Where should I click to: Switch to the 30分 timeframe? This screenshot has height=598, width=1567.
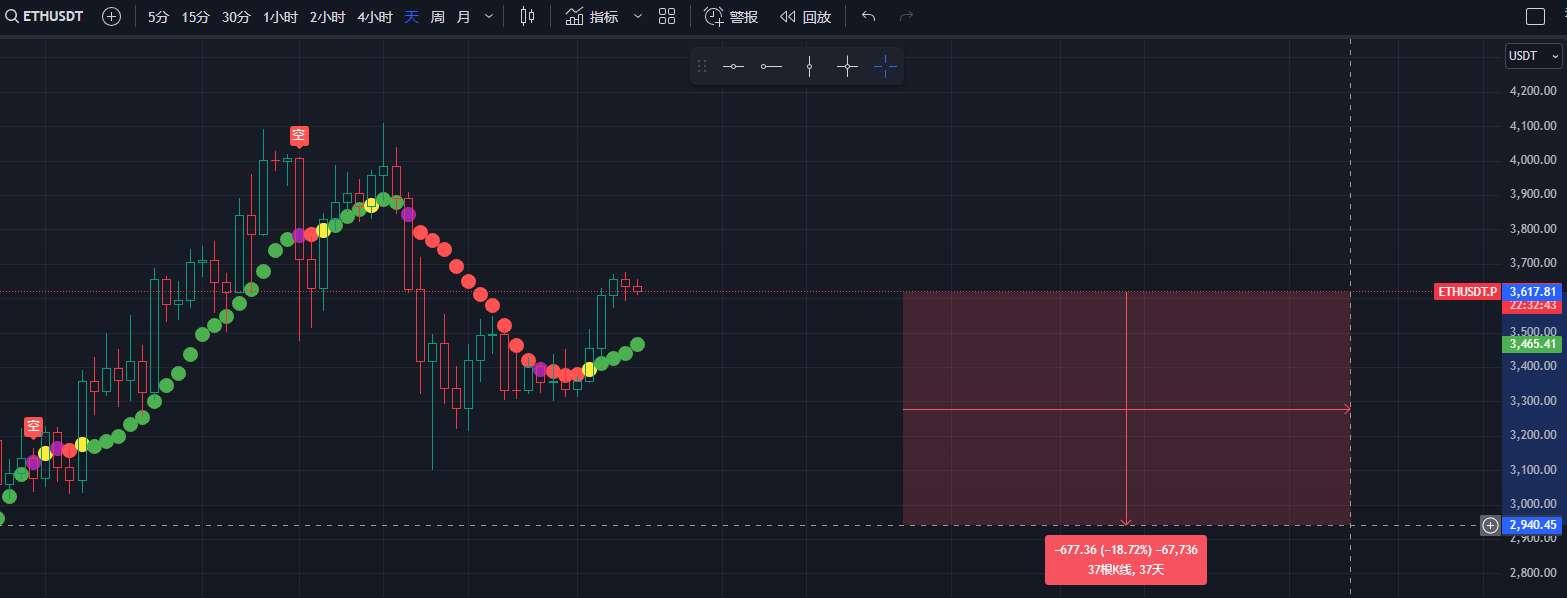[x=236, y=16]
